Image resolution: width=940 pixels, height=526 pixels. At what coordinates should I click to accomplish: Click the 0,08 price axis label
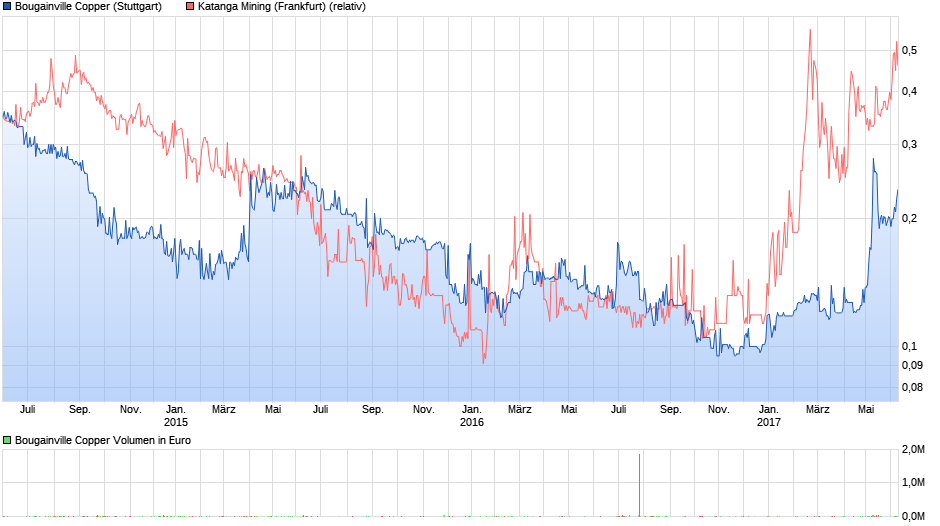point(912,387)
